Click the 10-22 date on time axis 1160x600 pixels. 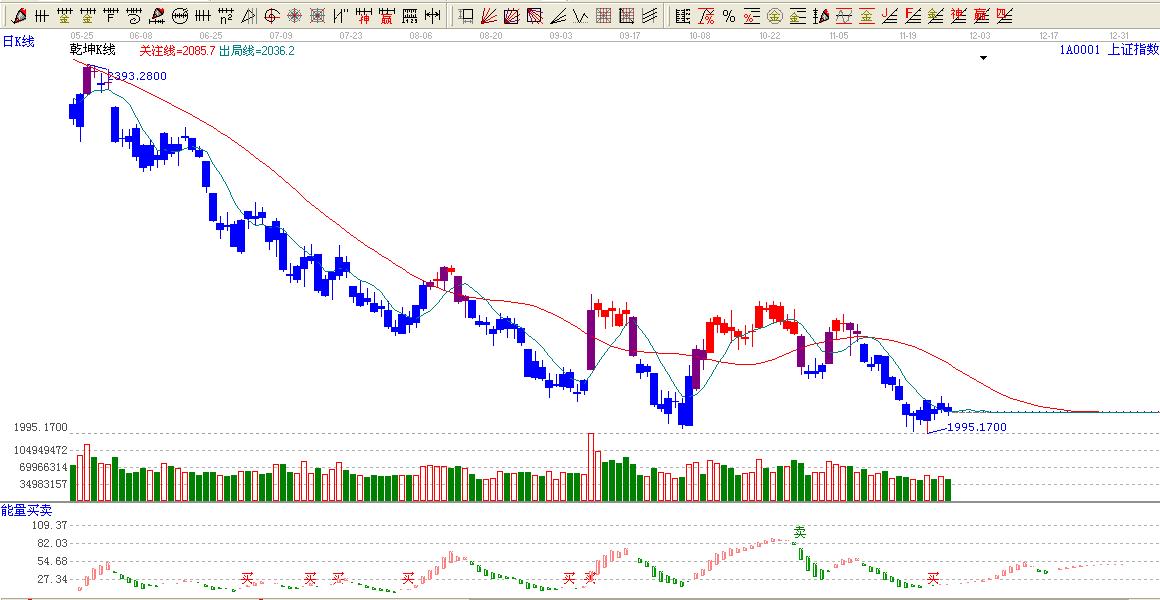pos(769,34)
